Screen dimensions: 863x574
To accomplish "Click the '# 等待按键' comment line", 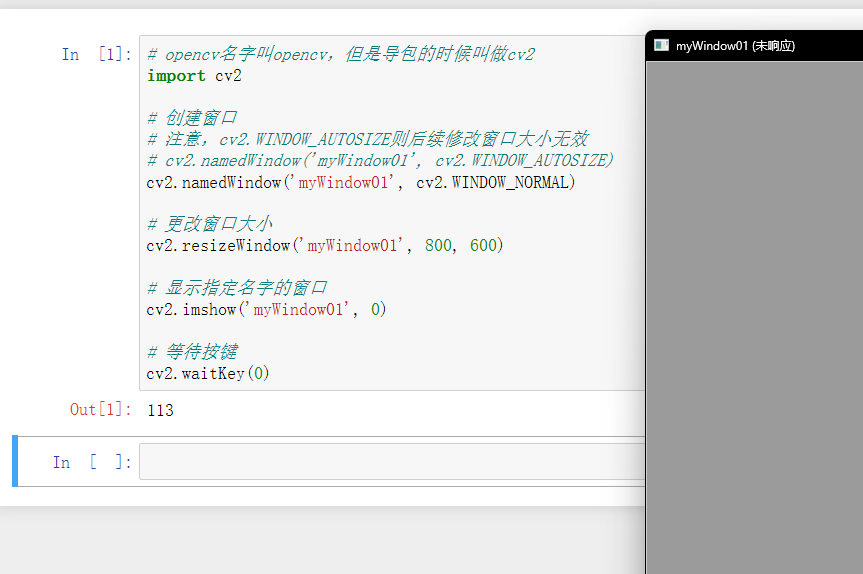I will [192, 352].
